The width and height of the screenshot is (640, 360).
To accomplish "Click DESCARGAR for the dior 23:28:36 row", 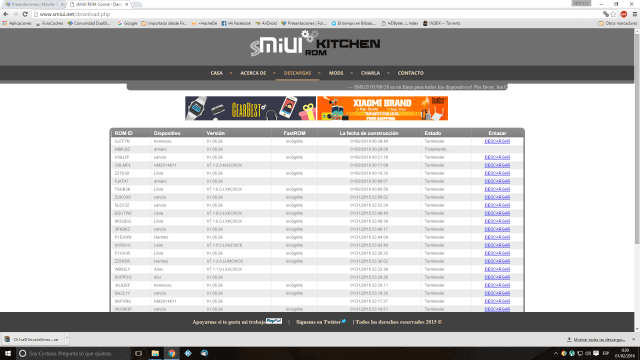I will pos(497,277).
